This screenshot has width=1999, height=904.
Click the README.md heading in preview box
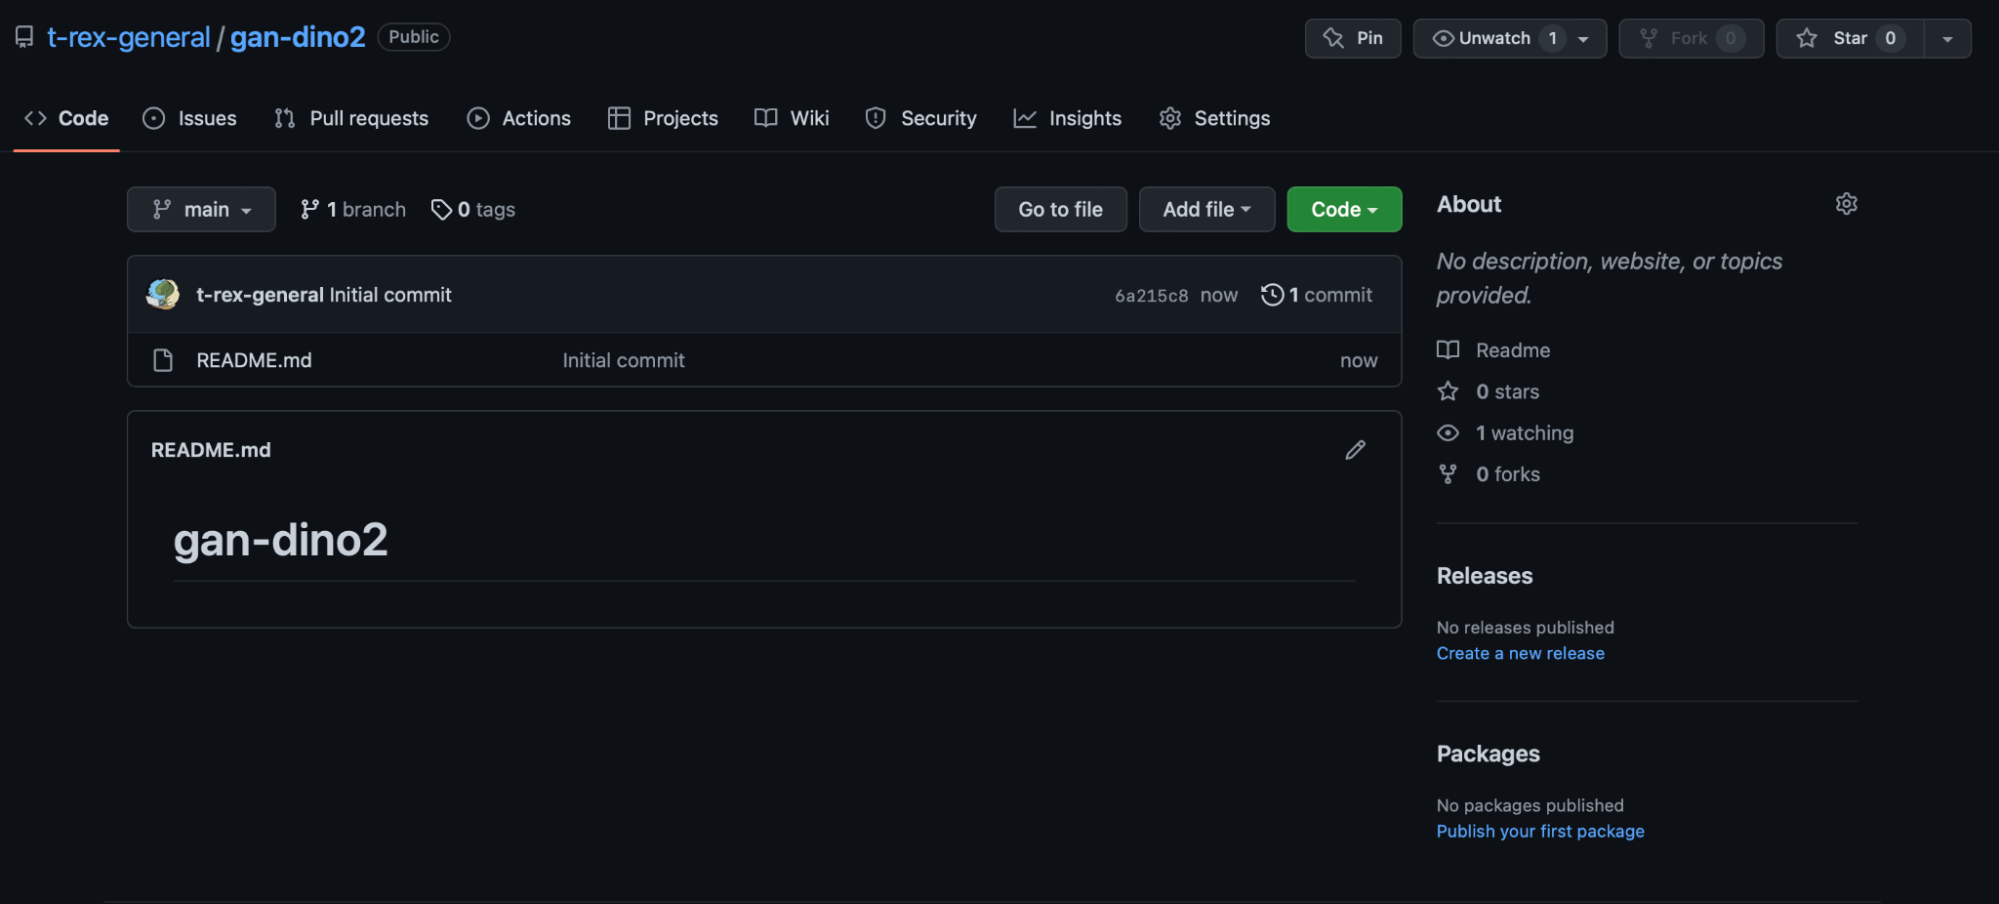(x=211, y=450)
